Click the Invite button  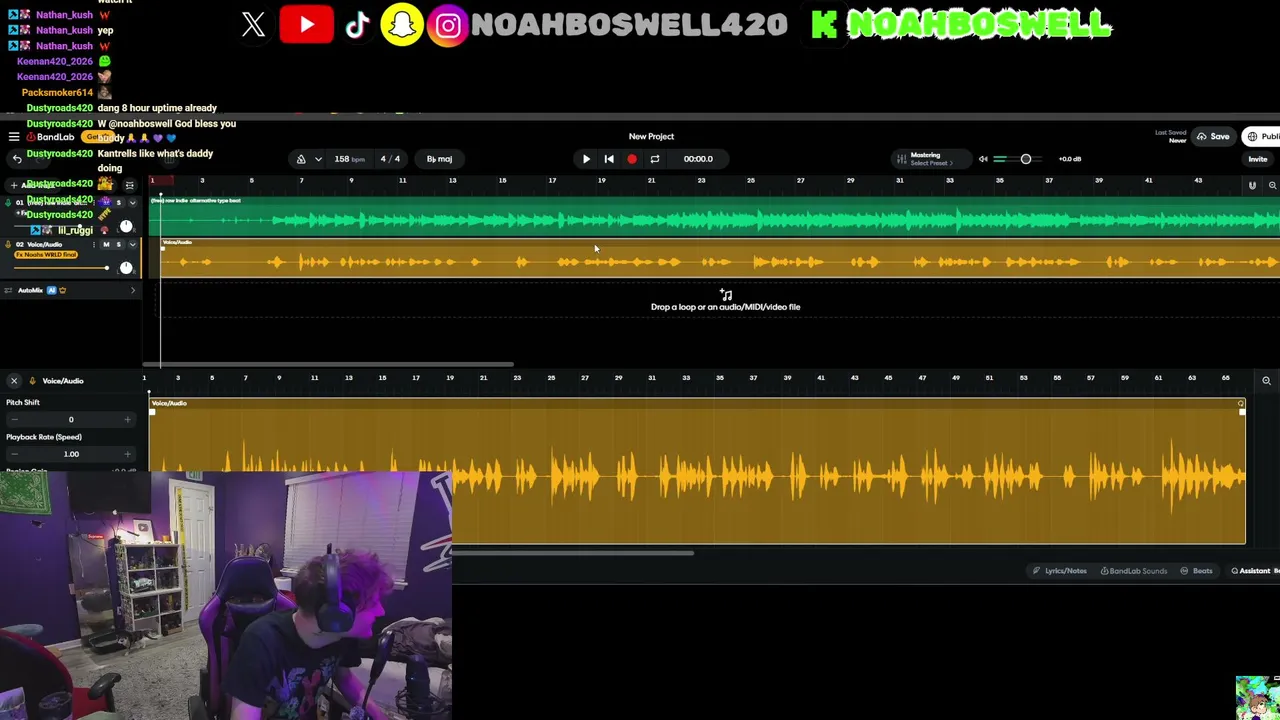click(x=1258, y=159)
